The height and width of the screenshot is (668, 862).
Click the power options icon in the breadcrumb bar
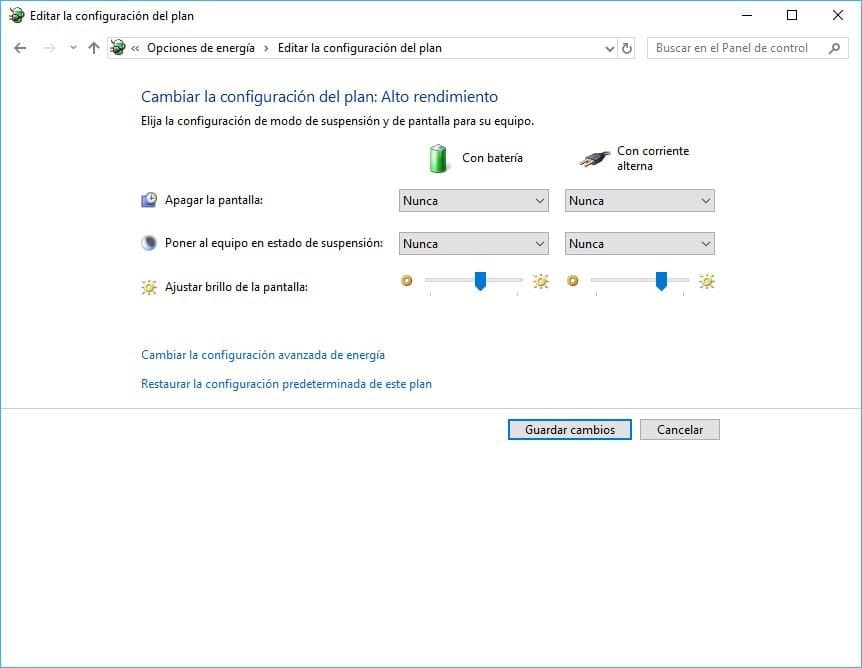pos(118,47)
